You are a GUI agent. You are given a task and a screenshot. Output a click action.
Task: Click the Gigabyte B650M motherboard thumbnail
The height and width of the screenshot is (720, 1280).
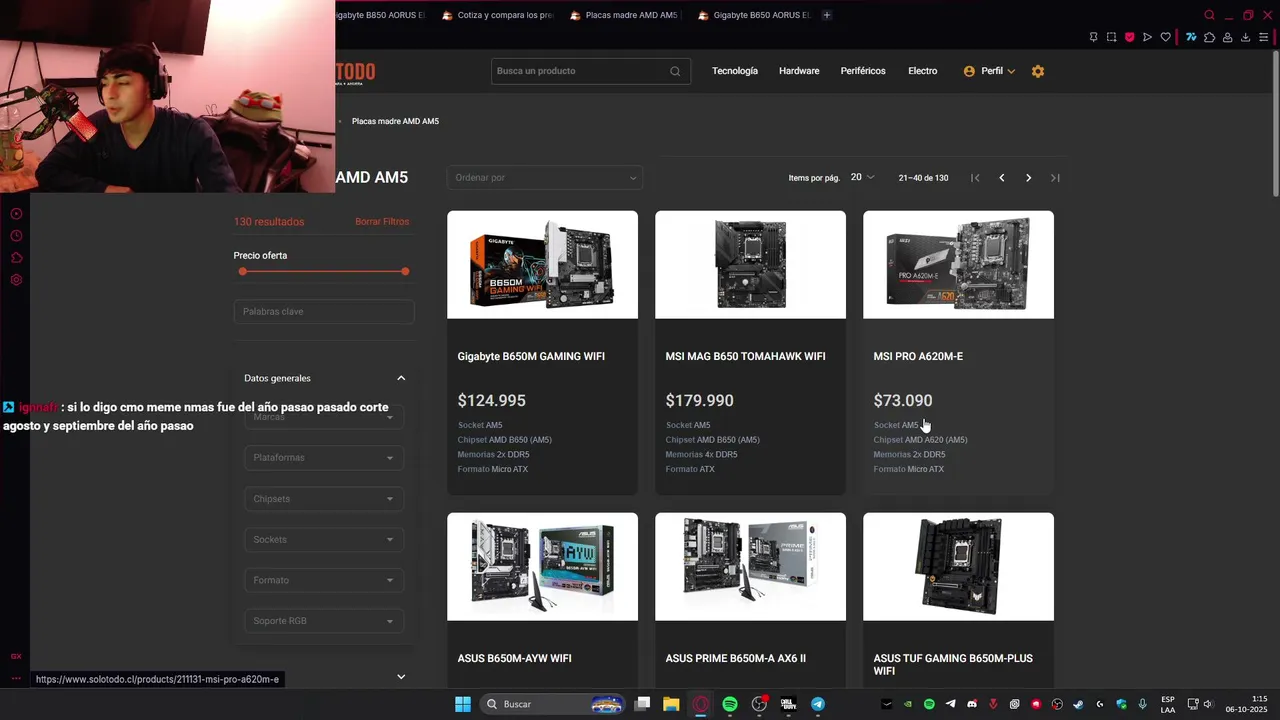[542, 265]
